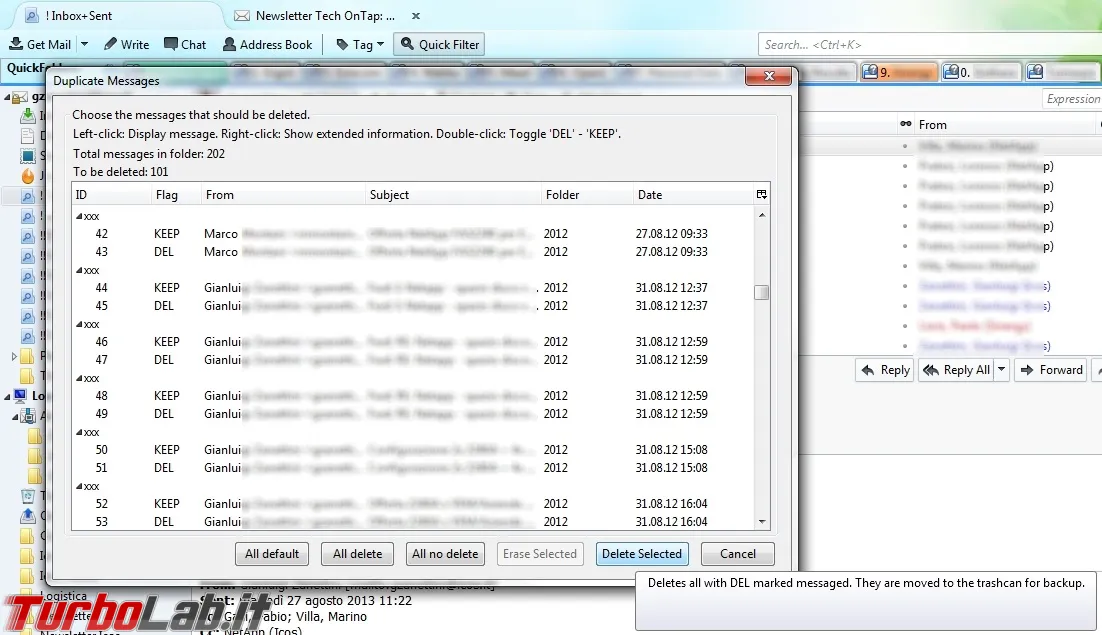Screen dimensions: 1102x635
Task: Open the QuickFolders tab labeled 0.
Action: point(981,72)
